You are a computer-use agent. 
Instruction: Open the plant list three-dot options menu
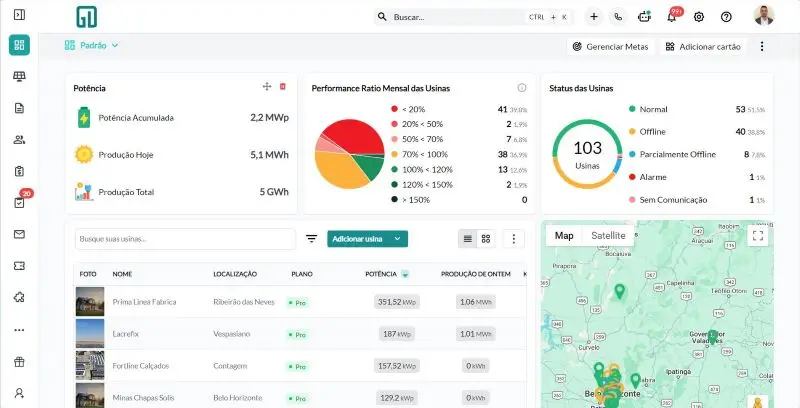pyautogui.click(x=514, y=239)
